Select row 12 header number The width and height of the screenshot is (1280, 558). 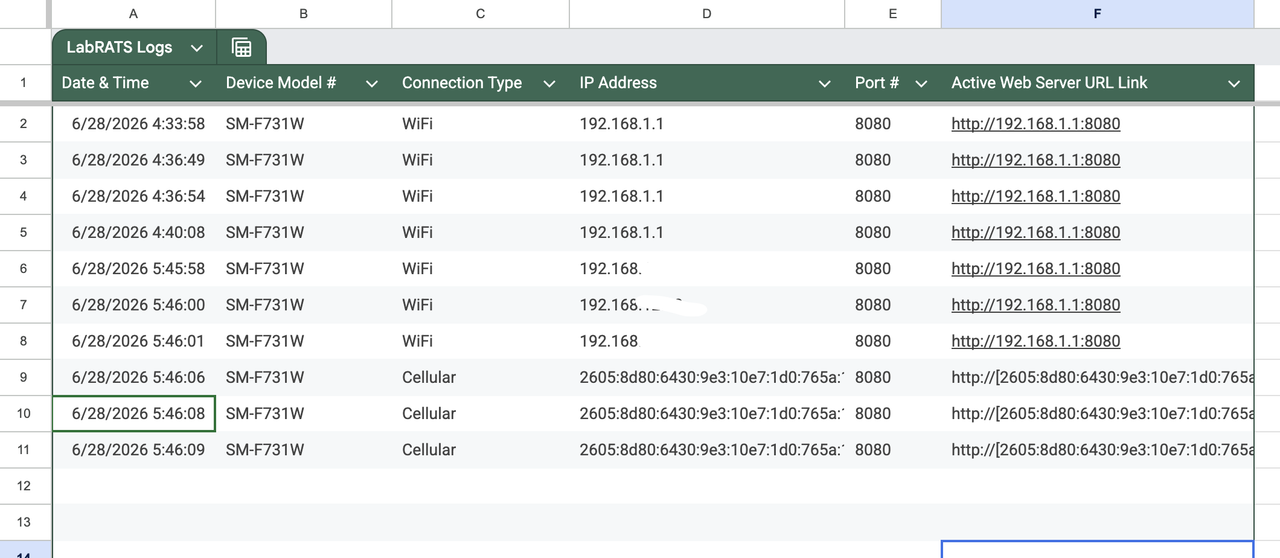coord(24,485)
